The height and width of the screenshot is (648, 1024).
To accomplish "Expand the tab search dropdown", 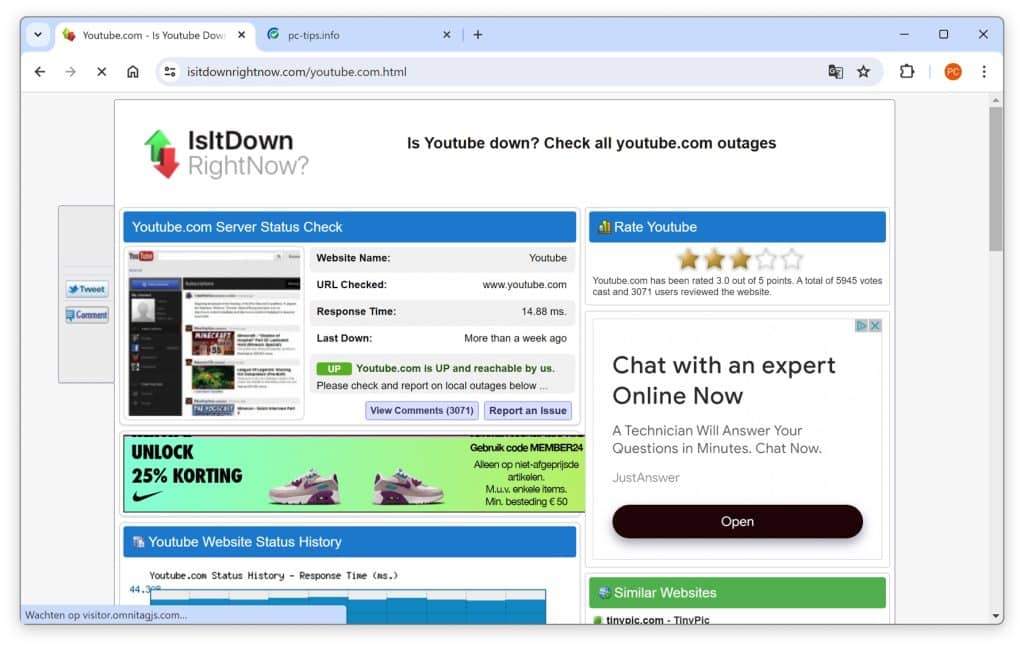I will [38, 35].
